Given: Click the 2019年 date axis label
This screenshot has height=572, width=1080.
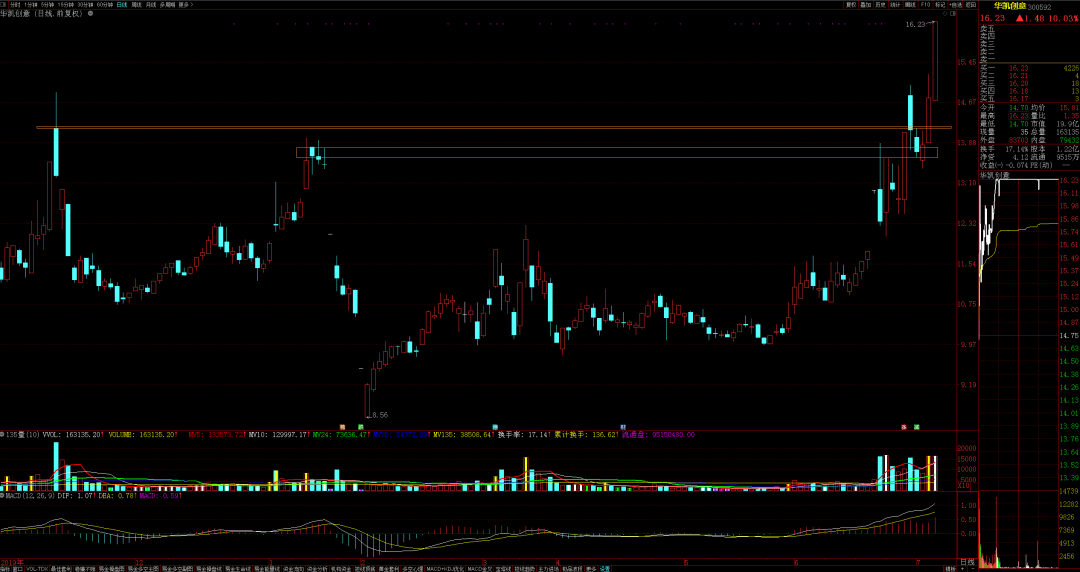Looking at the screenshot, I should (x=12, y=562).
